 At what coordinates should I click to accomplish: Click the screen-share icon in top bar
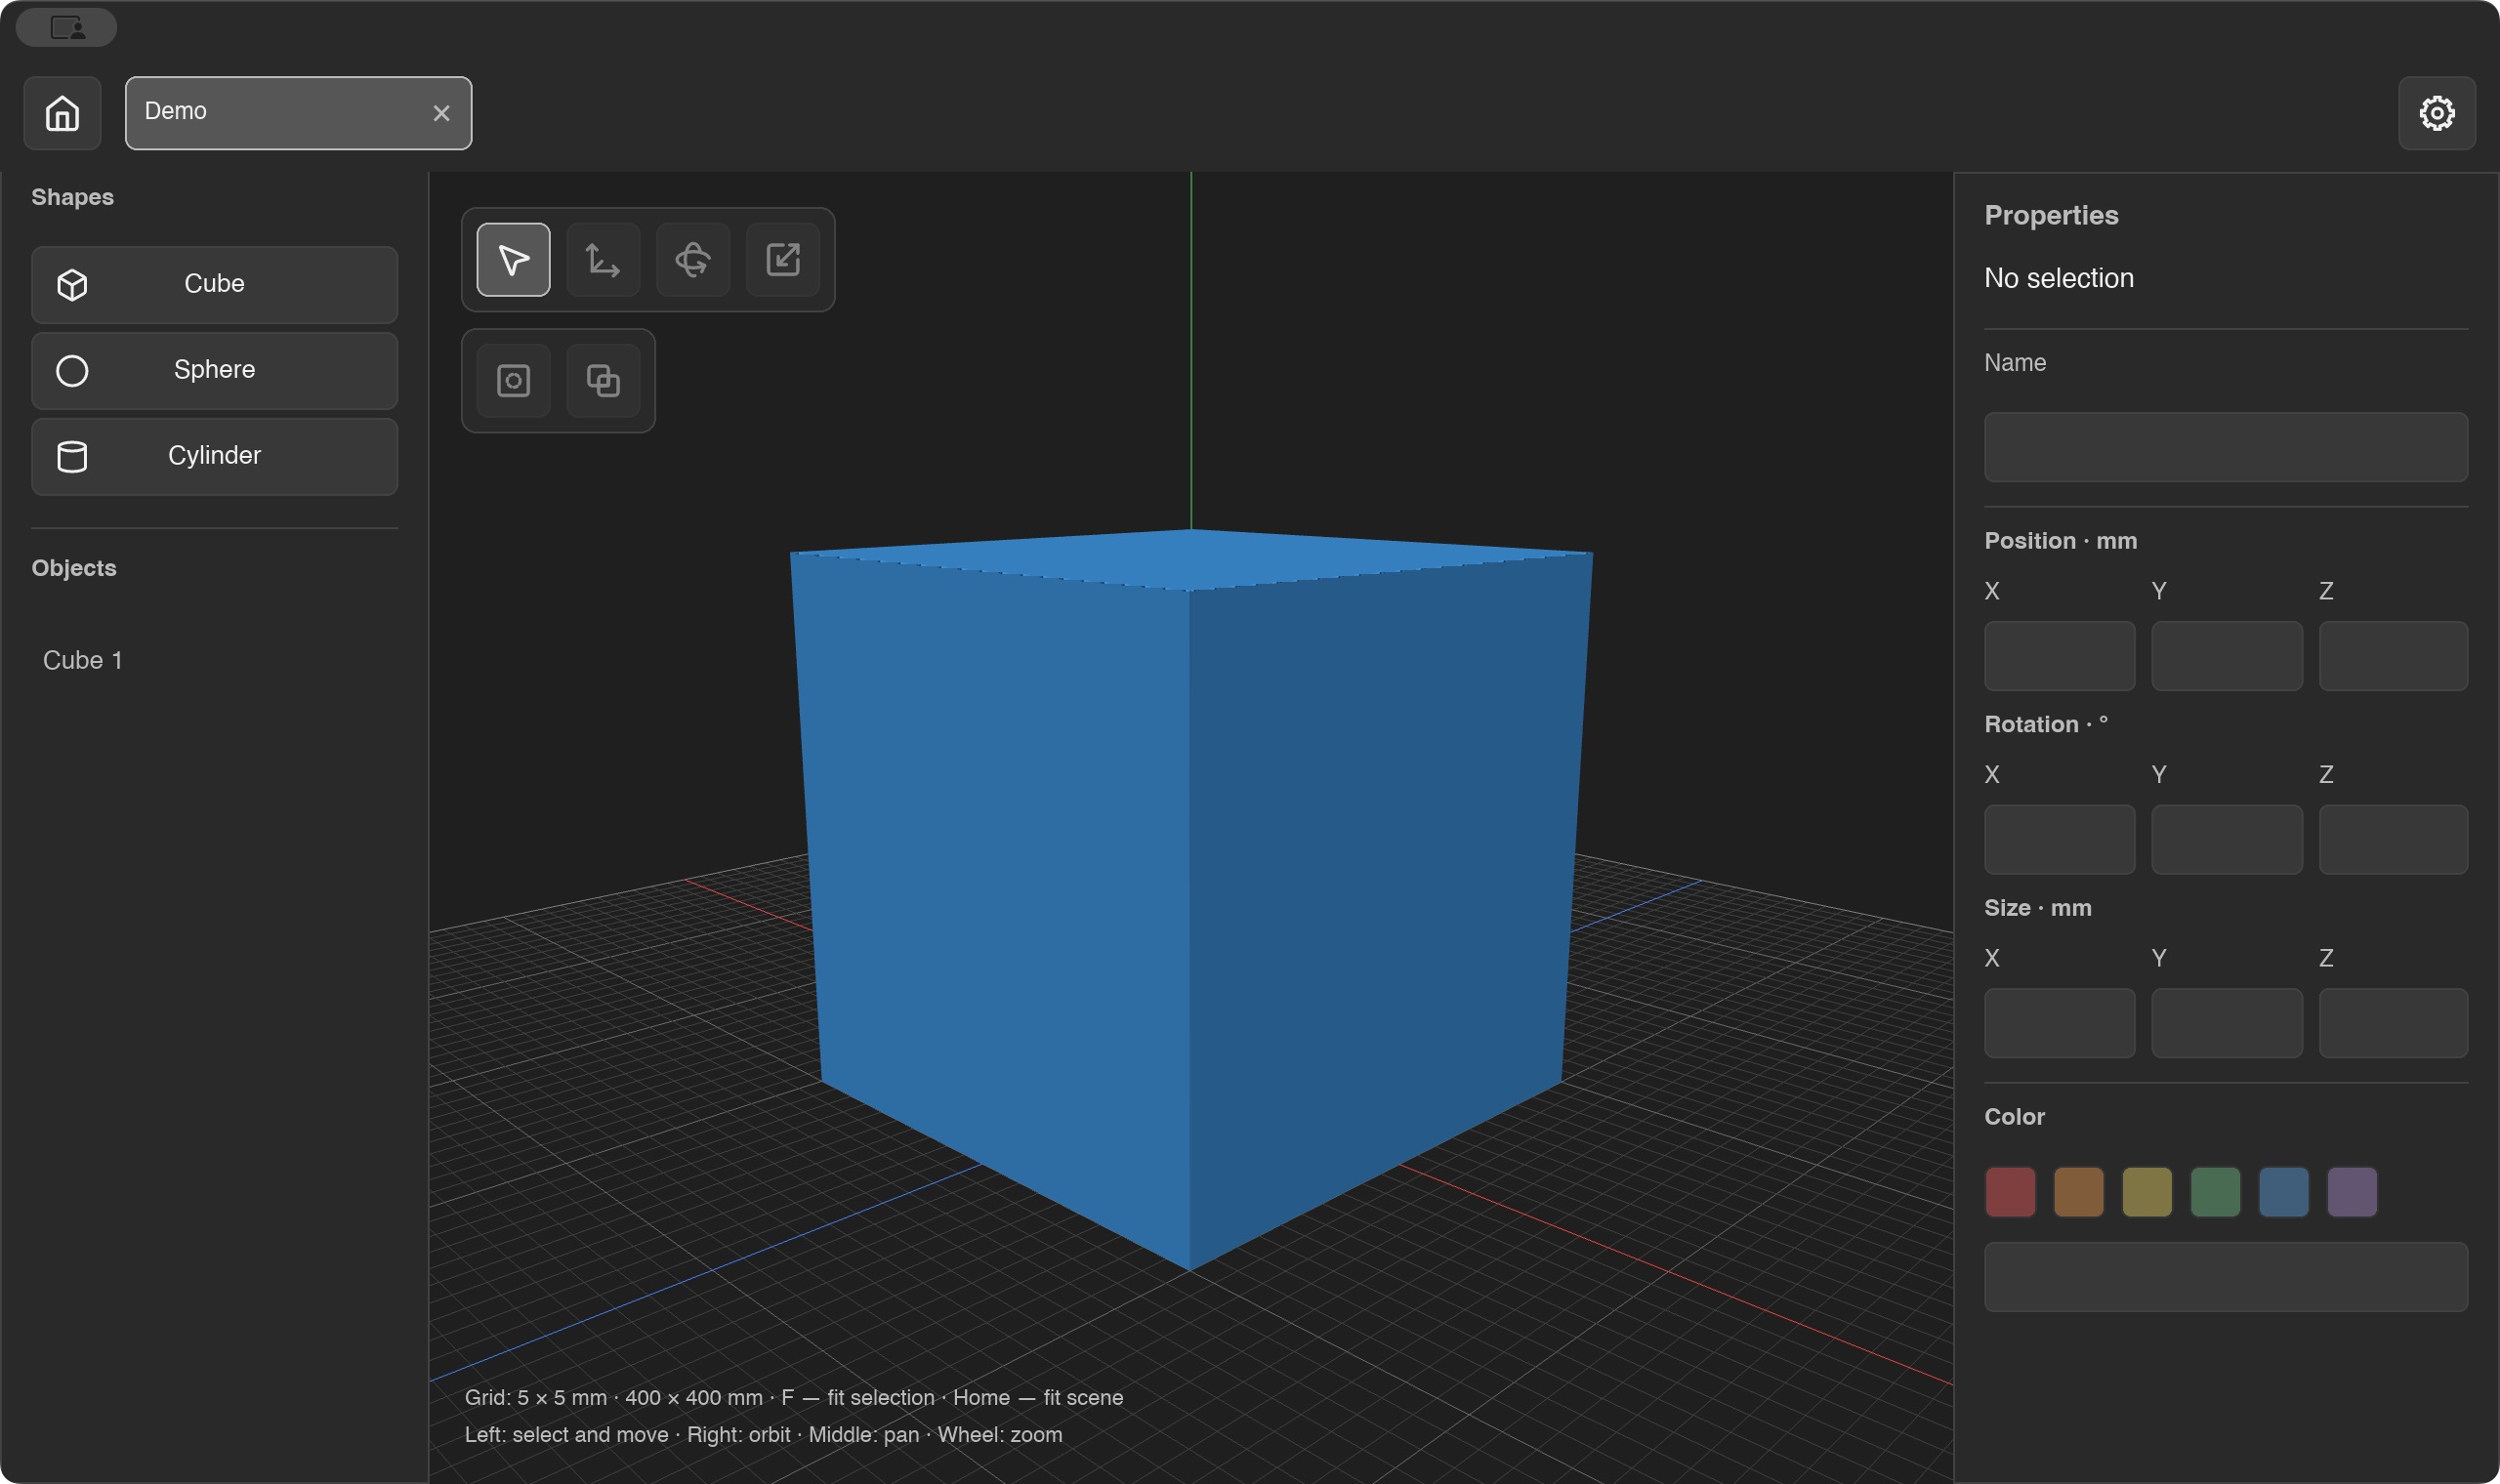coord(67,27)
